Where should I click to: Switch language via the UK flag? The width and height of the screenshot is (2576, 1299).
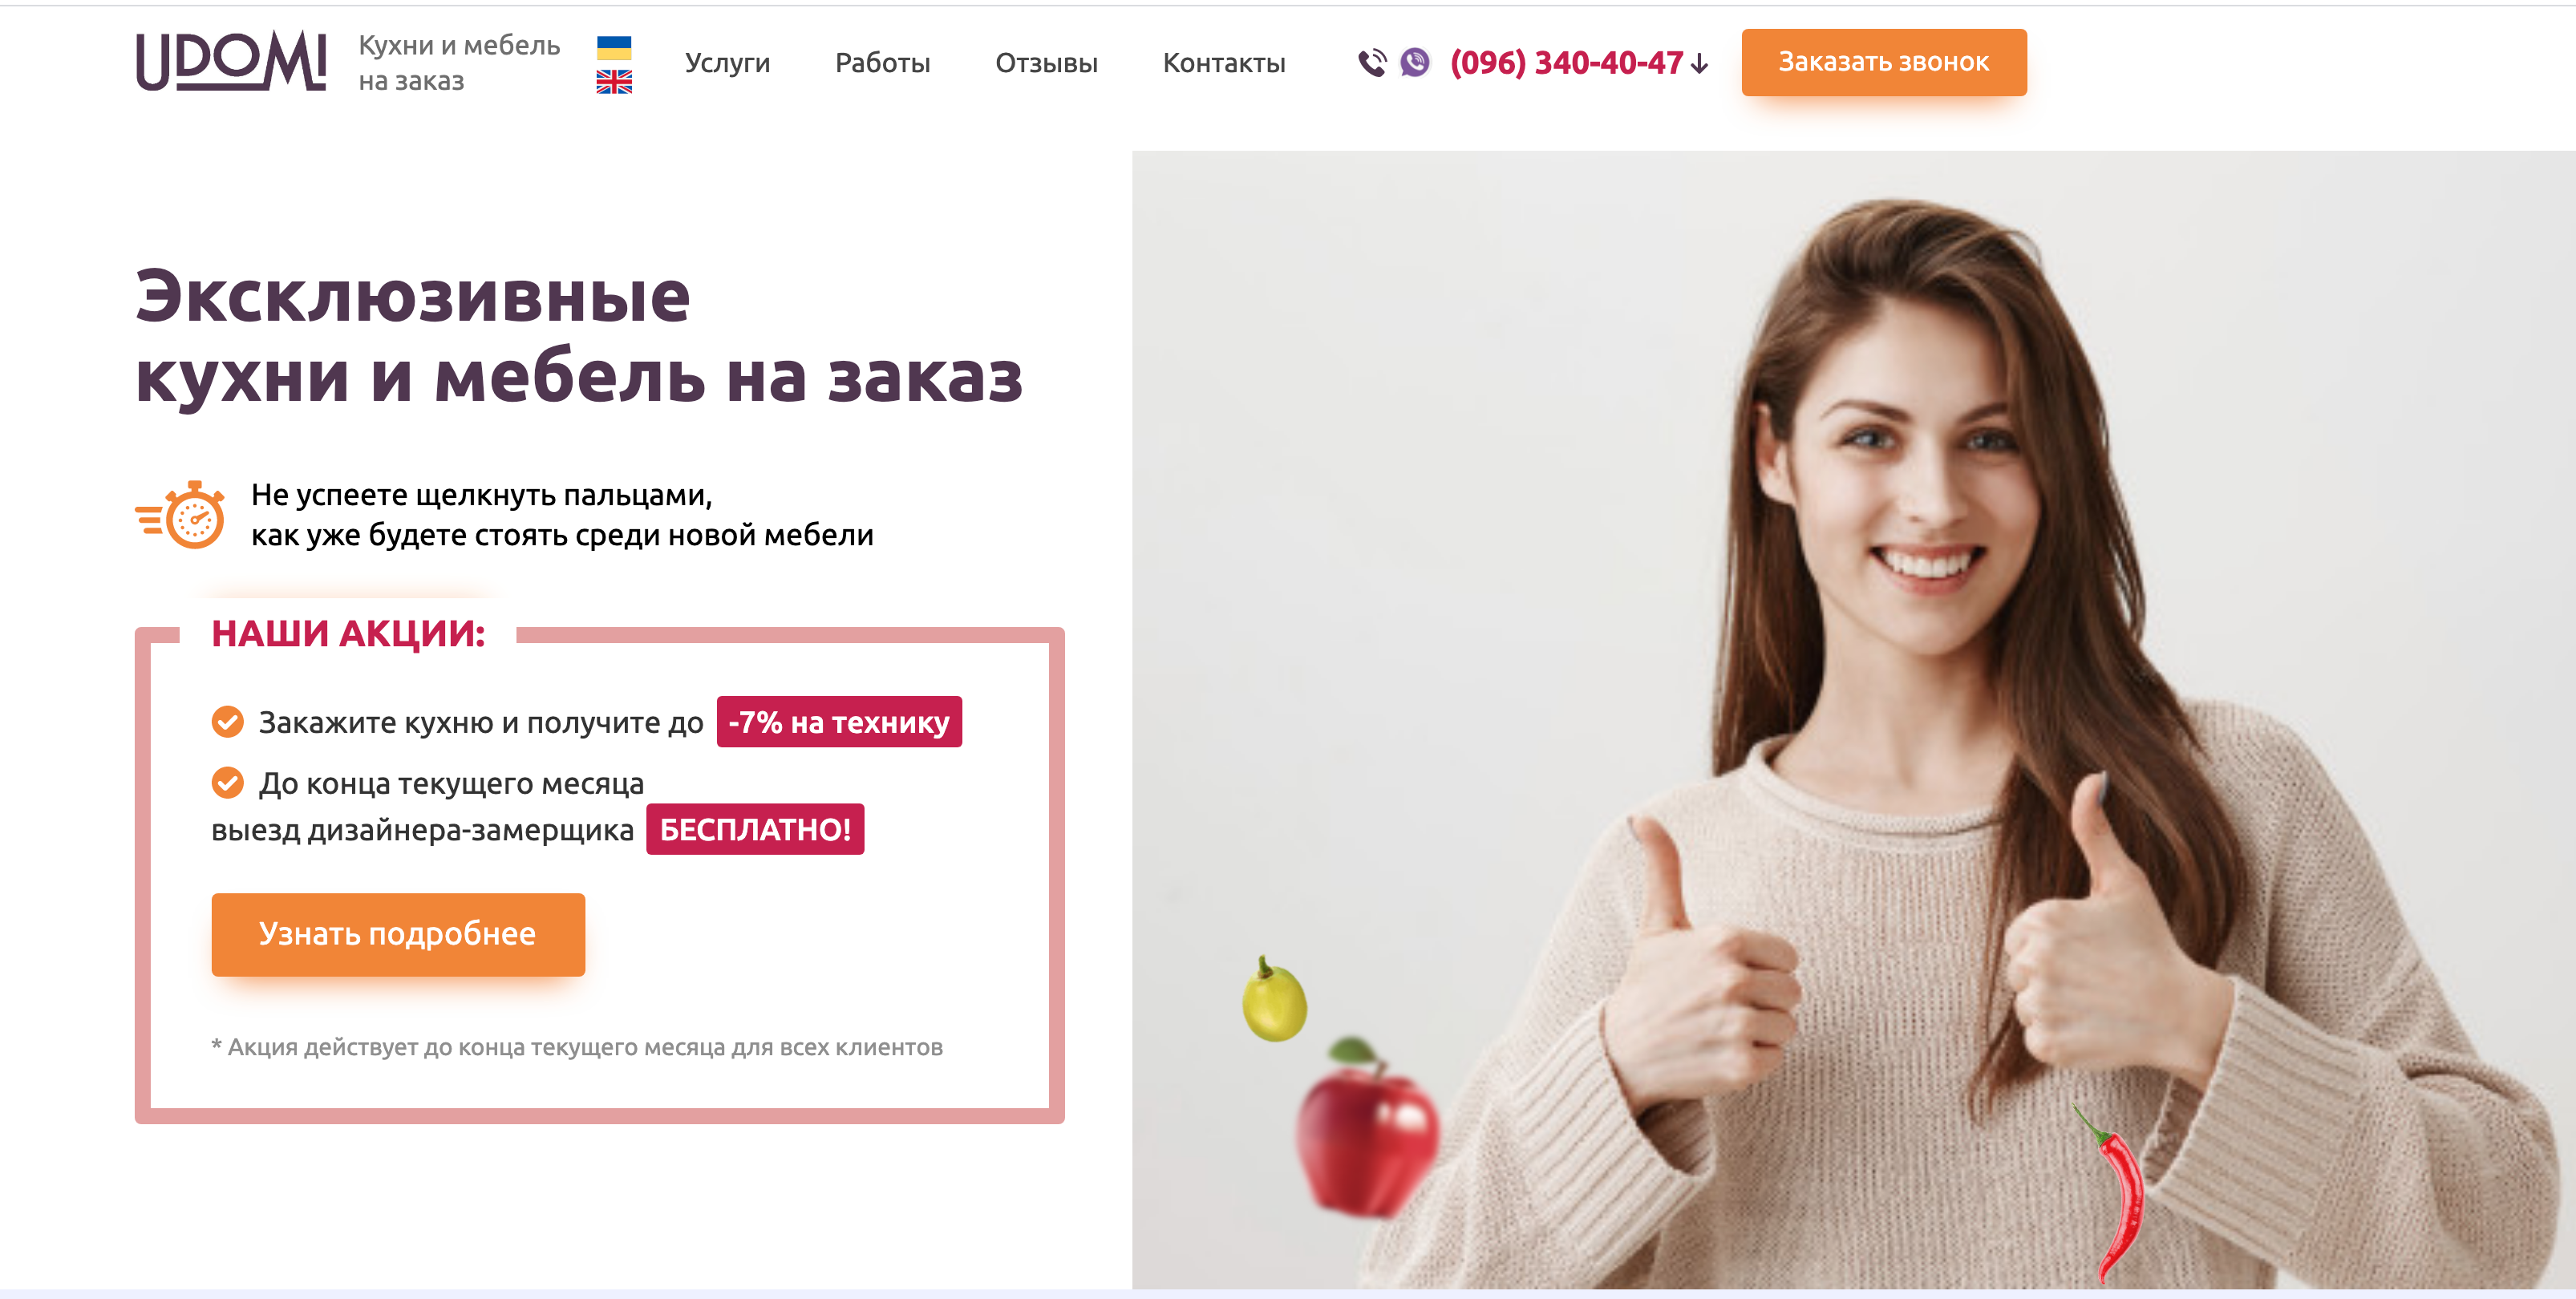click(614, 82)
